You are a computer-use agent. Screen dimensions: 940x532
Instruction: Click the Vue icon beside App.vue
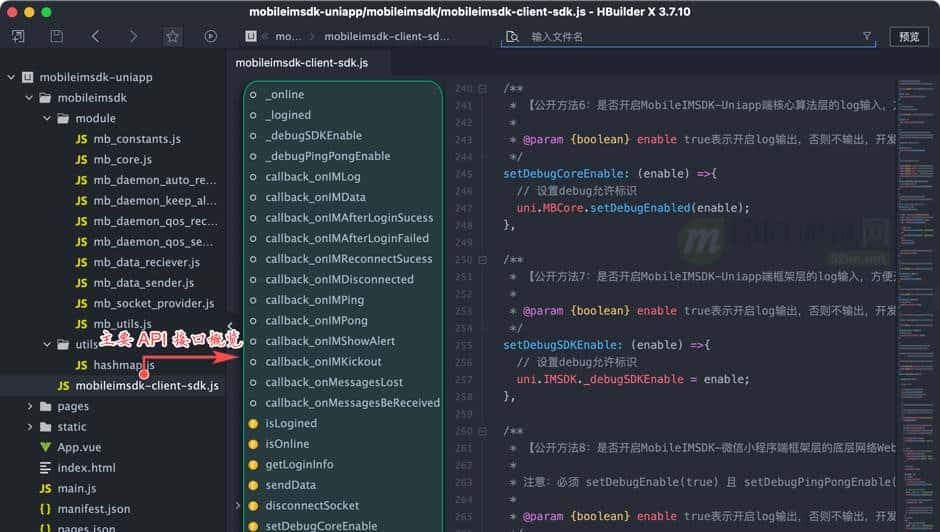(x=45, y=447)
